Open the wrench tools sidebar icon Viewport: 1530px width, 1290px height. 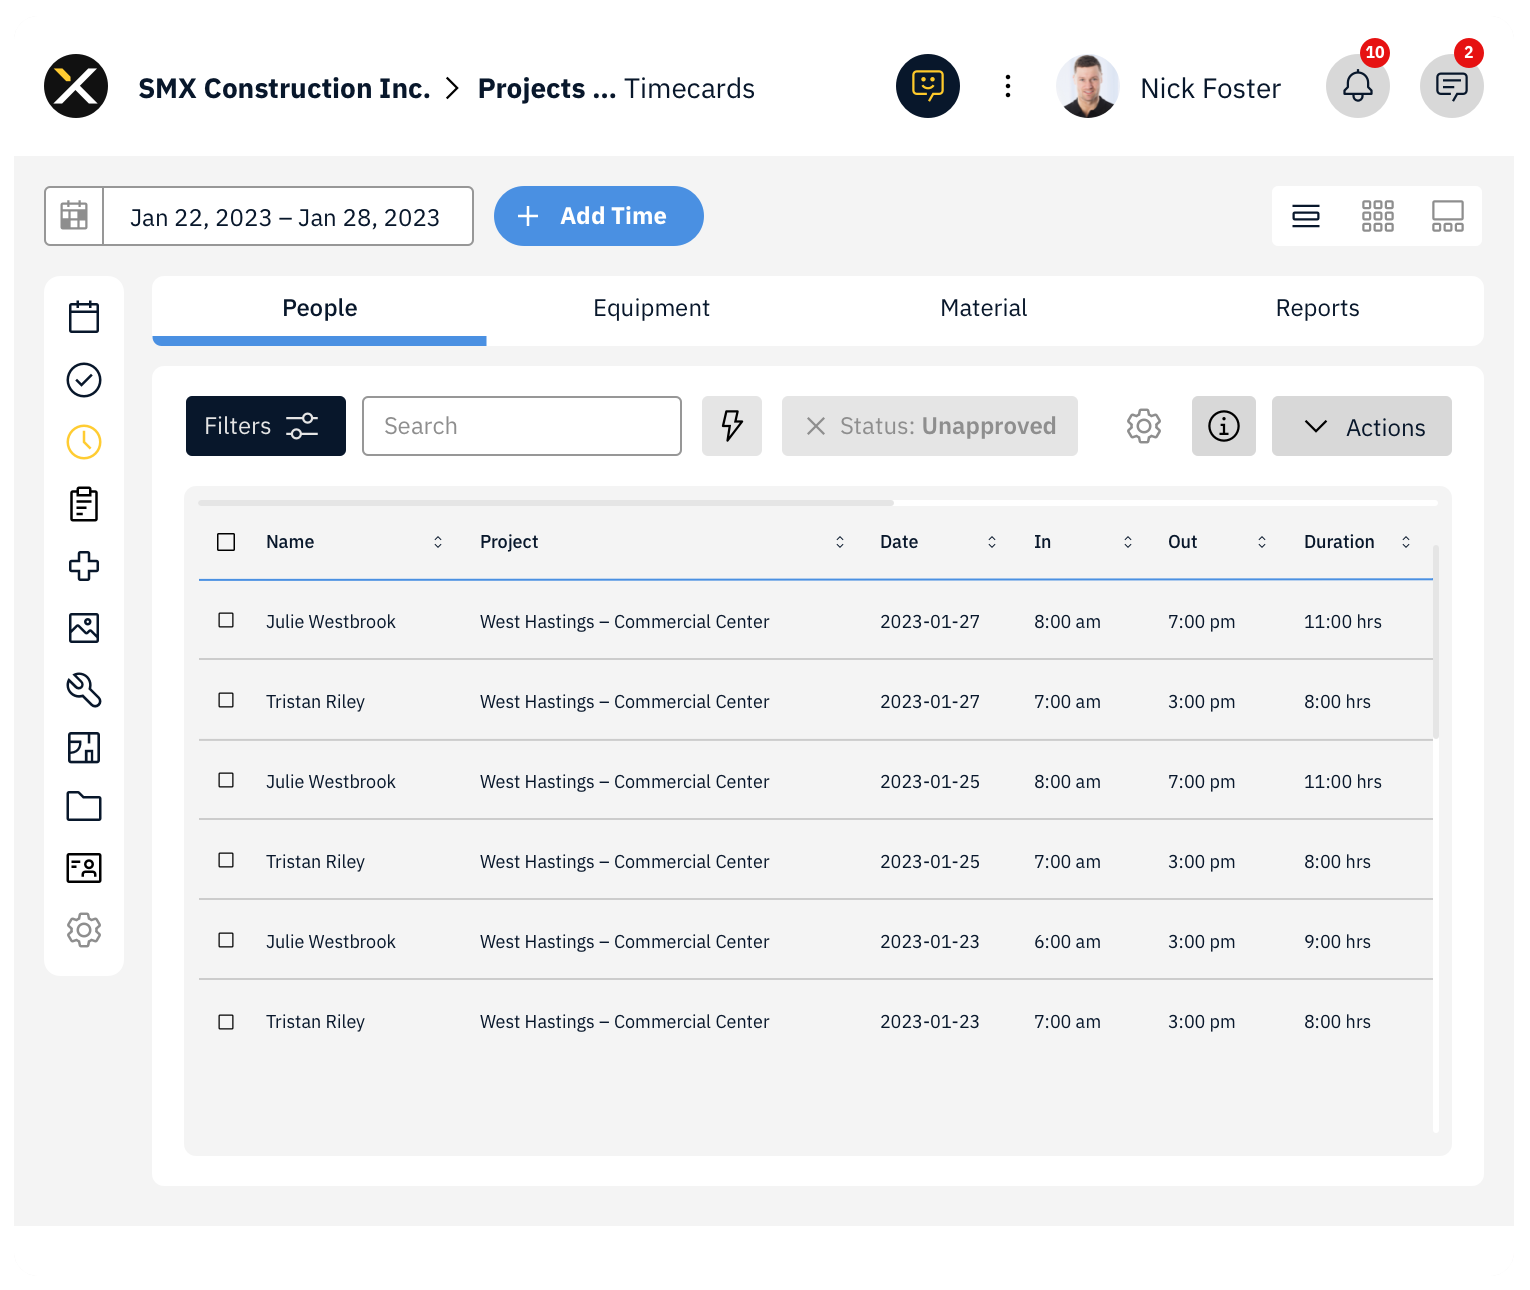(84, 690)
